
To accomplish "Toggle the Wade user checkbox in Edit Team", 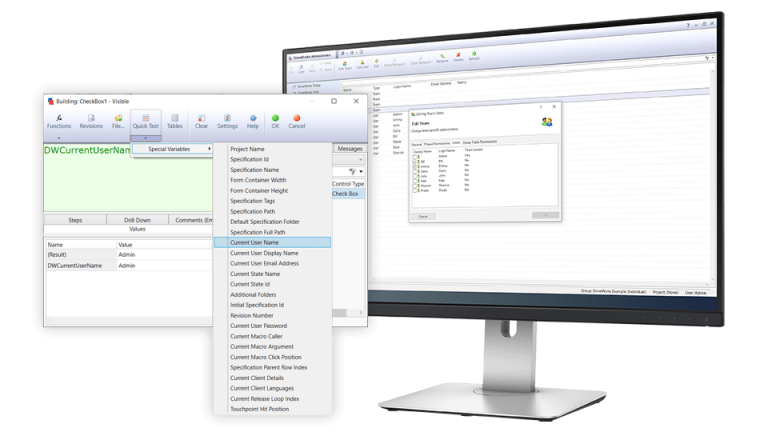I will coord(414,191).
